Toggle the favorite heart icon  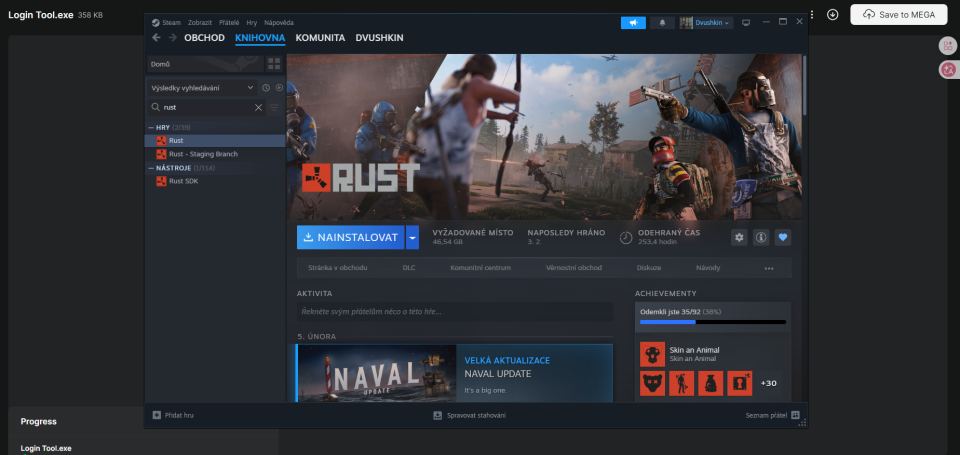pyautogui.click(x=782, y=238)
